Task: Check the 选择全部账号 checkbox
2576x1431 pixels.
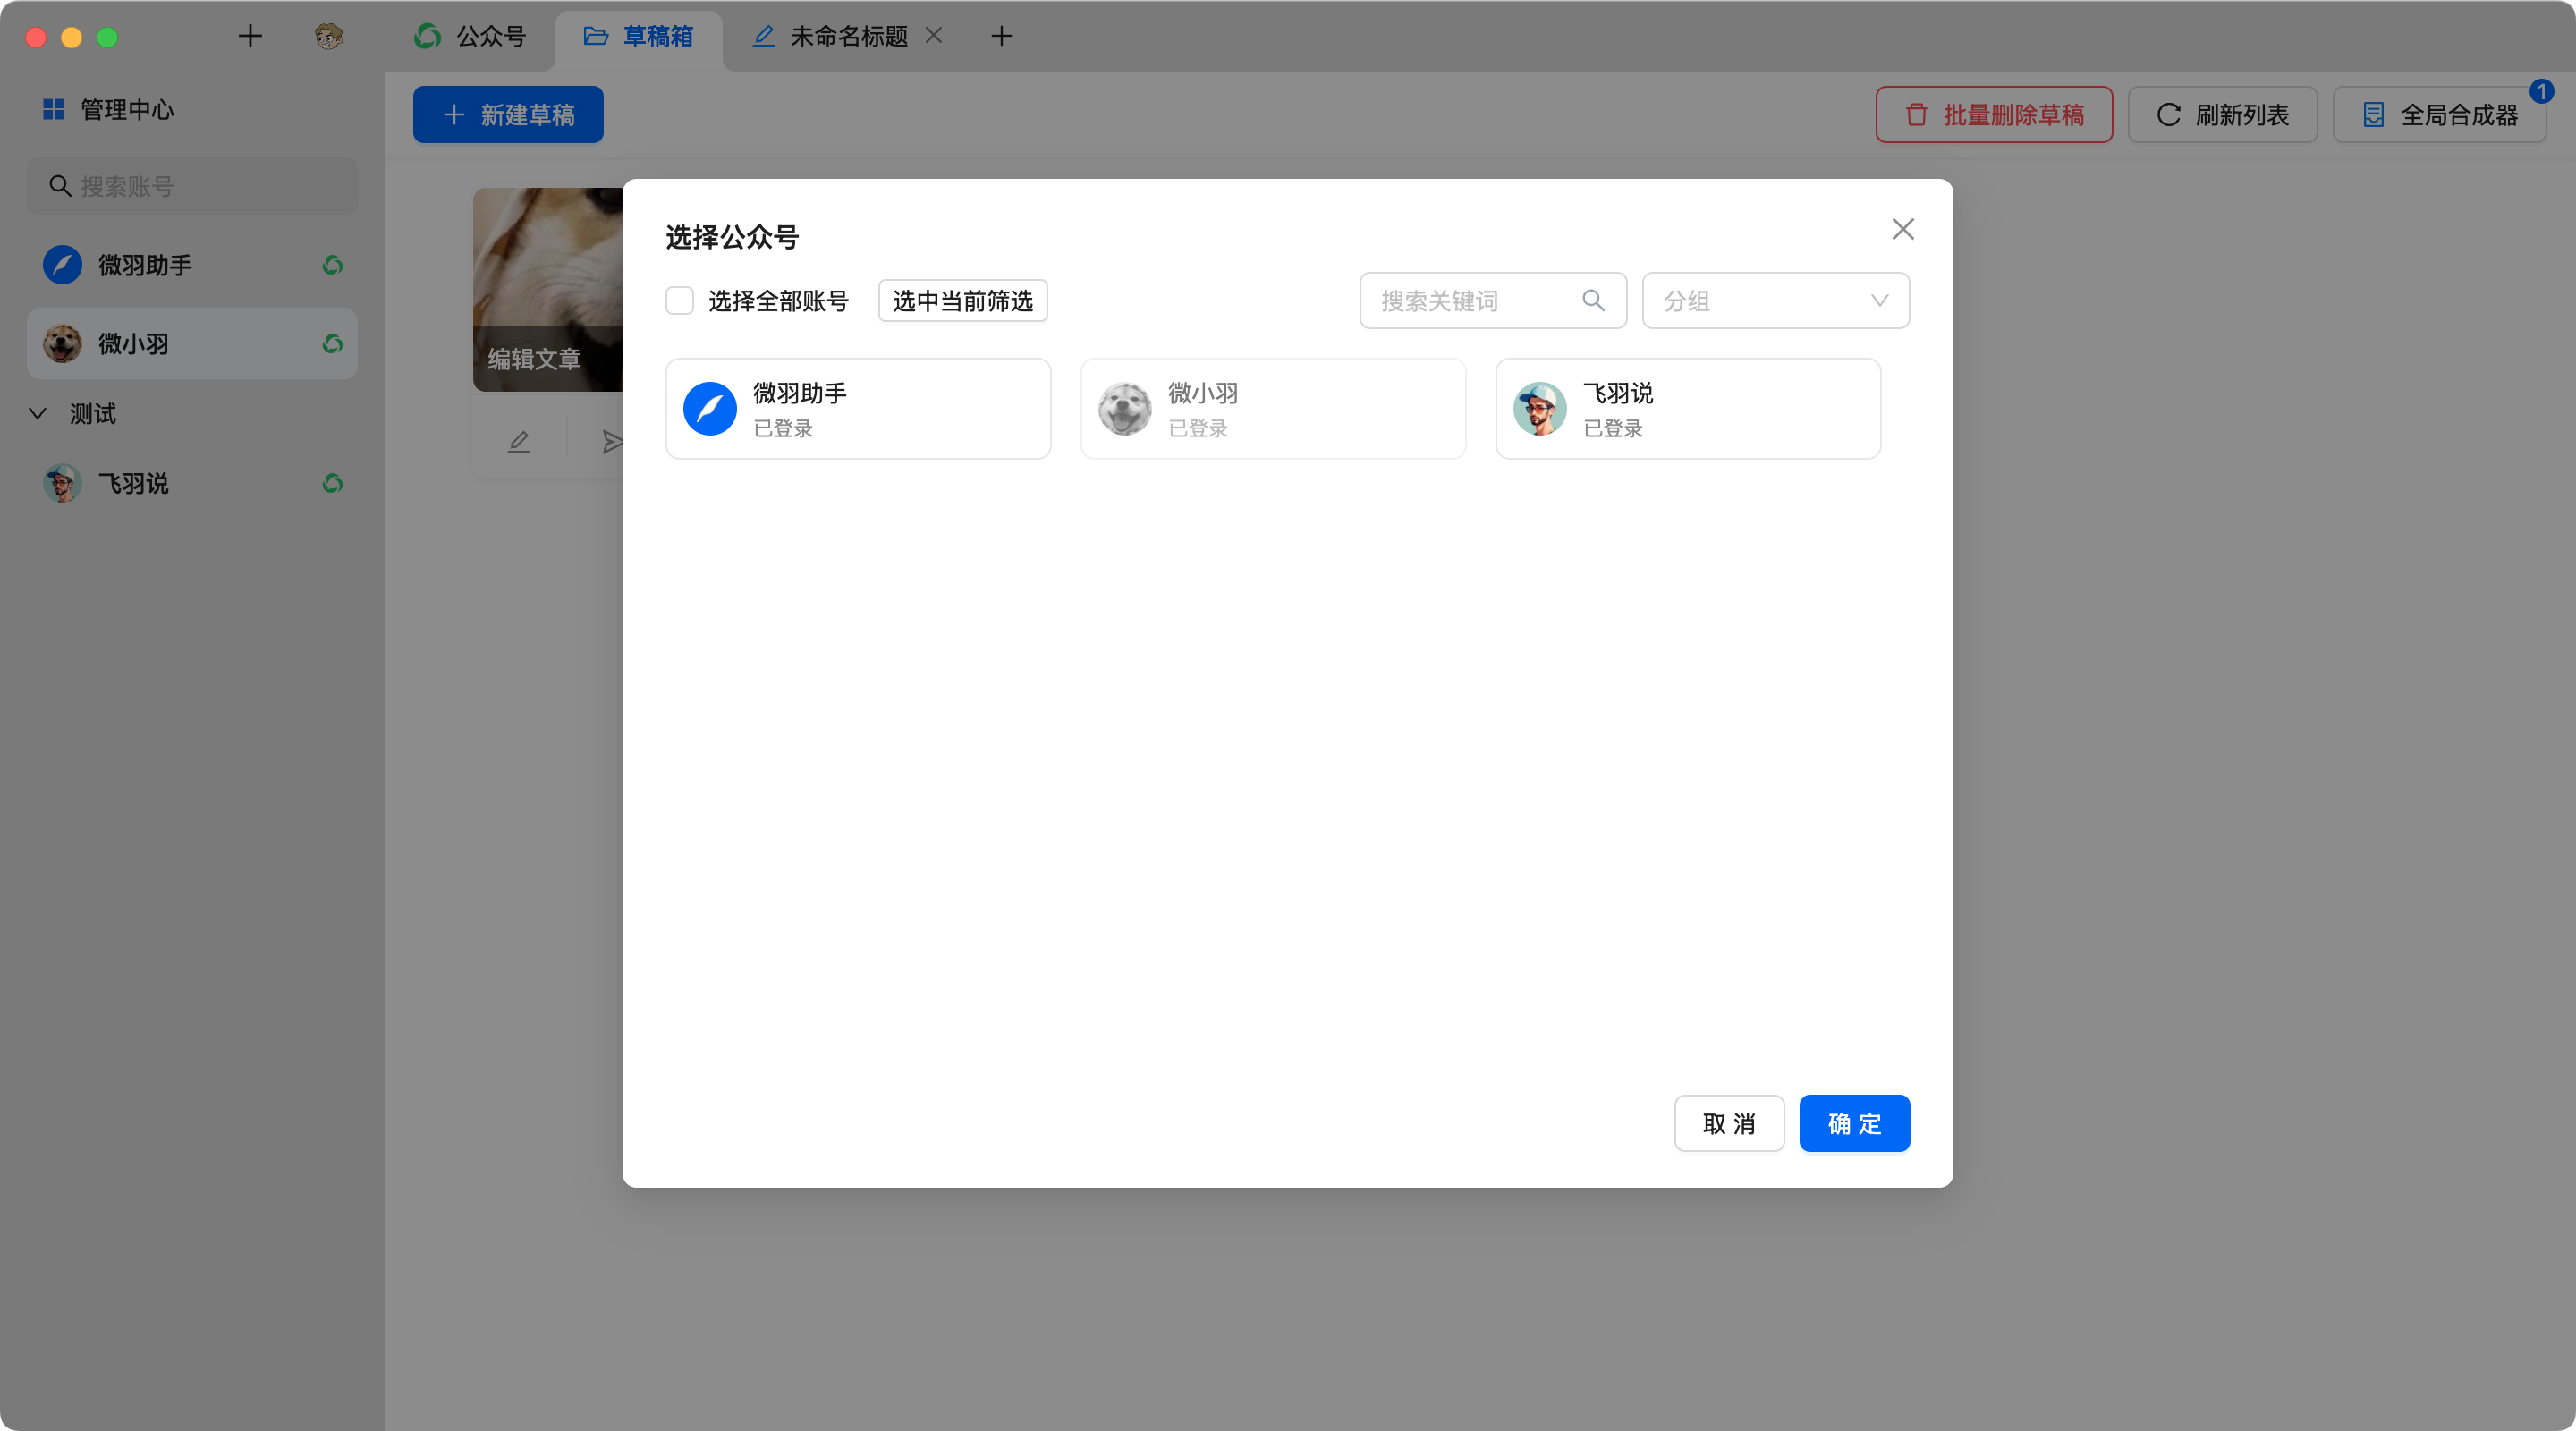Action: pos(680,301)
